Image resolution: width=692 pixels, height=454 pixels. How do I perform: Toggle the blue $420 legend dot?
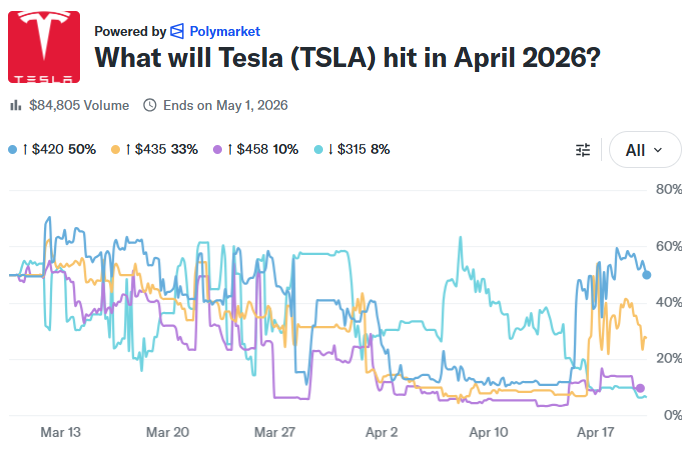13,149
